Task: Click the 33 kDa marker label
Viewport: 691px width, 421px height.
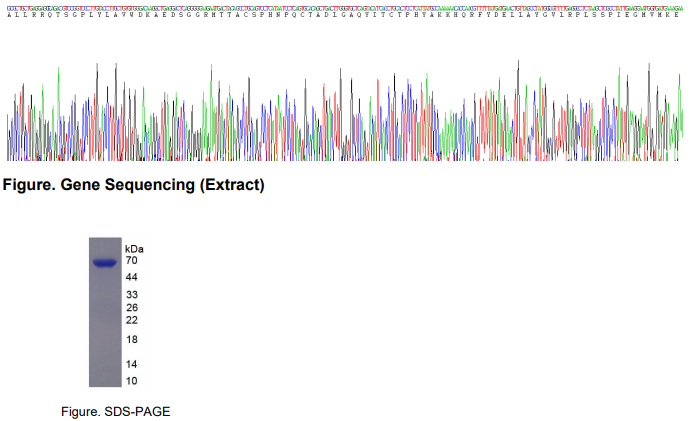Action: pyautogui.click(x=131, y=295)
